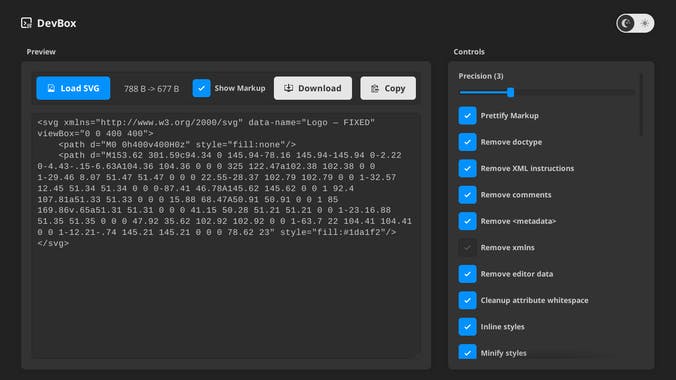Toggle Cleanup attribute whitespace checkbox

[x=467, y=300]
